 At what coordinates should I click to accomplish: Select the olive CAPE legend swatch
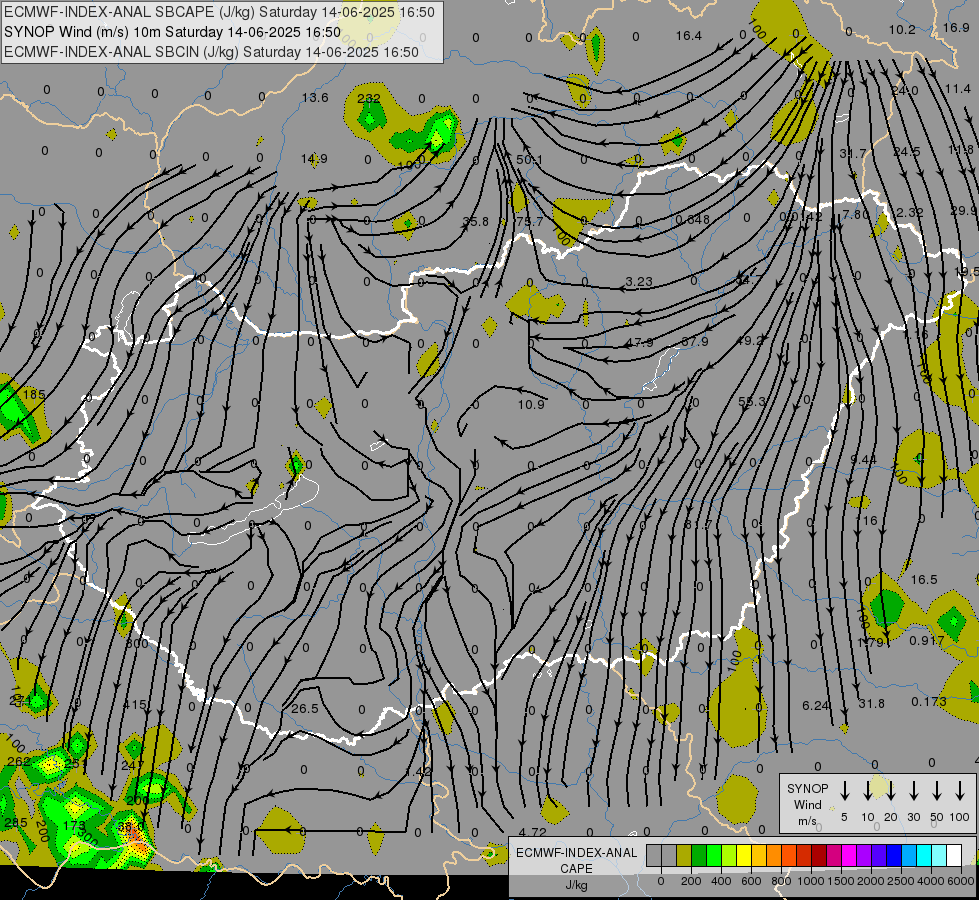(x=684, y=855)
